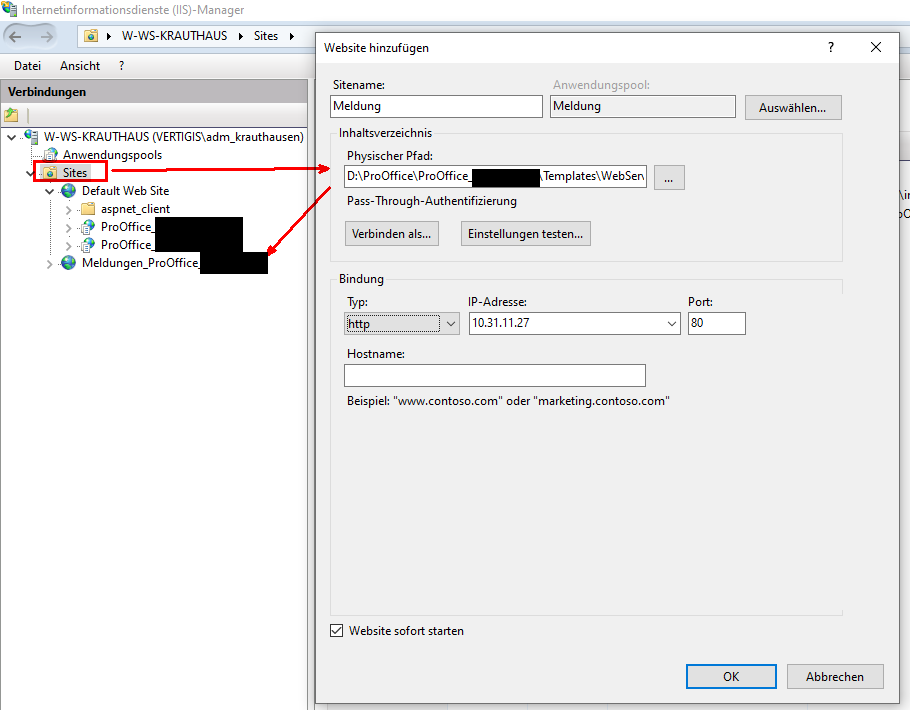Click the Auswählen... button
The height and width of the screenshot is (710, 910).
click(x=793, y=107)
